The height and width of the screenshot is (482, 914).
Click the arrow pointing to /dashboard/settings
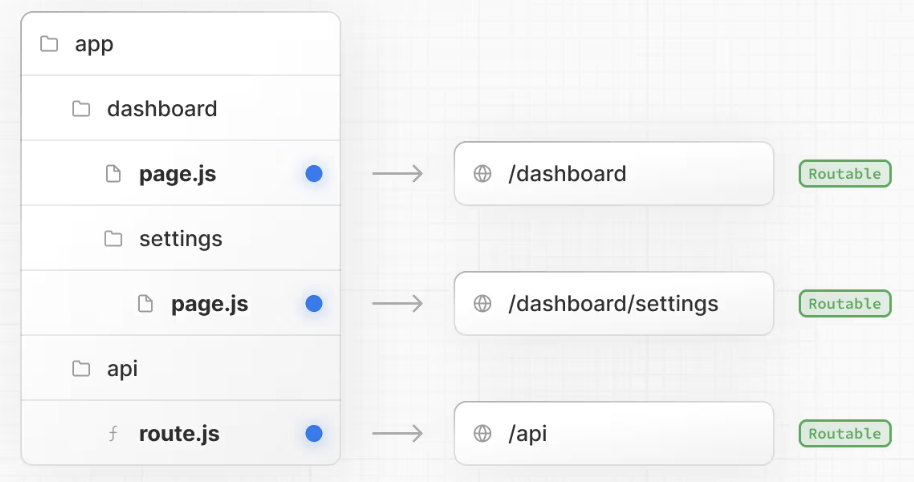(397, 304)
